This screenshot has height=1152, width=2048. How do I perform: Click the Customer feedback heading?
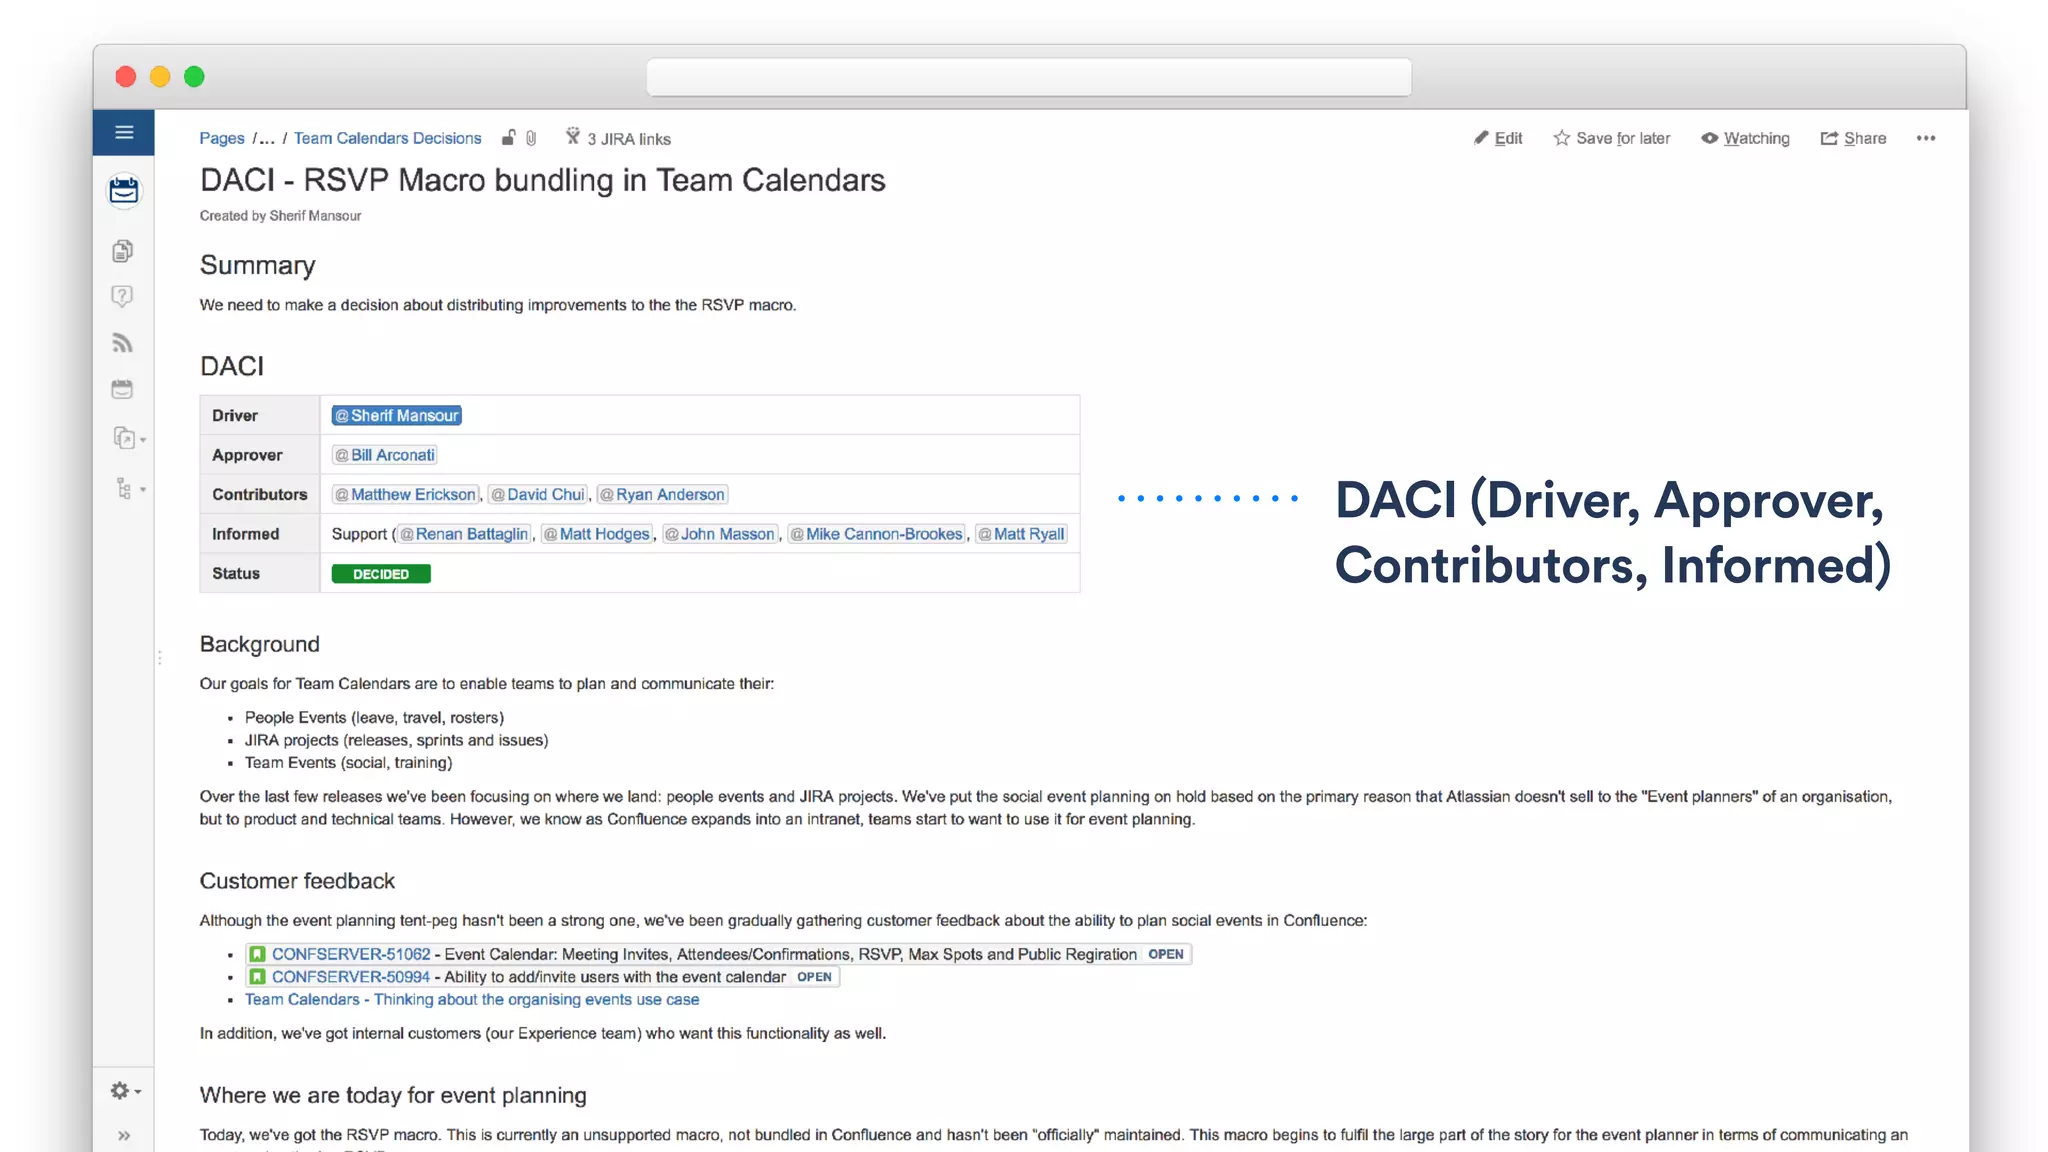point(297,881)
